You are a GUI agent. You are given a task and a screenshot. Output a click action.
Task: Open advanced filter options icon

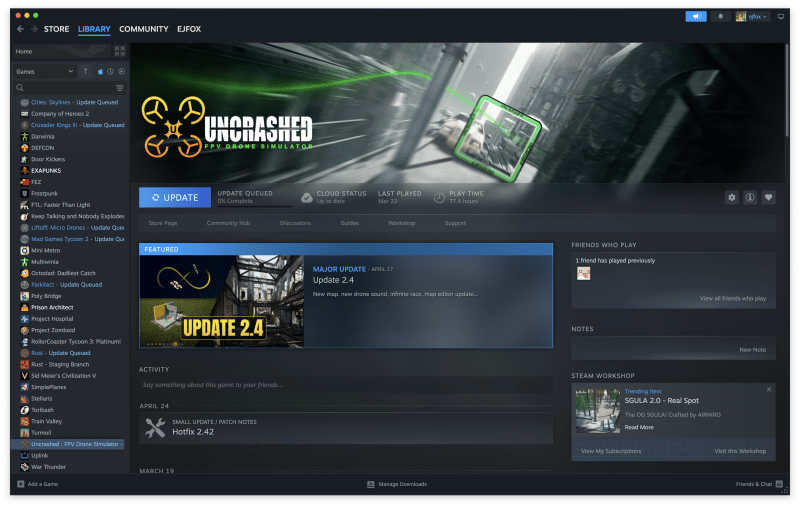coord(120,88)
